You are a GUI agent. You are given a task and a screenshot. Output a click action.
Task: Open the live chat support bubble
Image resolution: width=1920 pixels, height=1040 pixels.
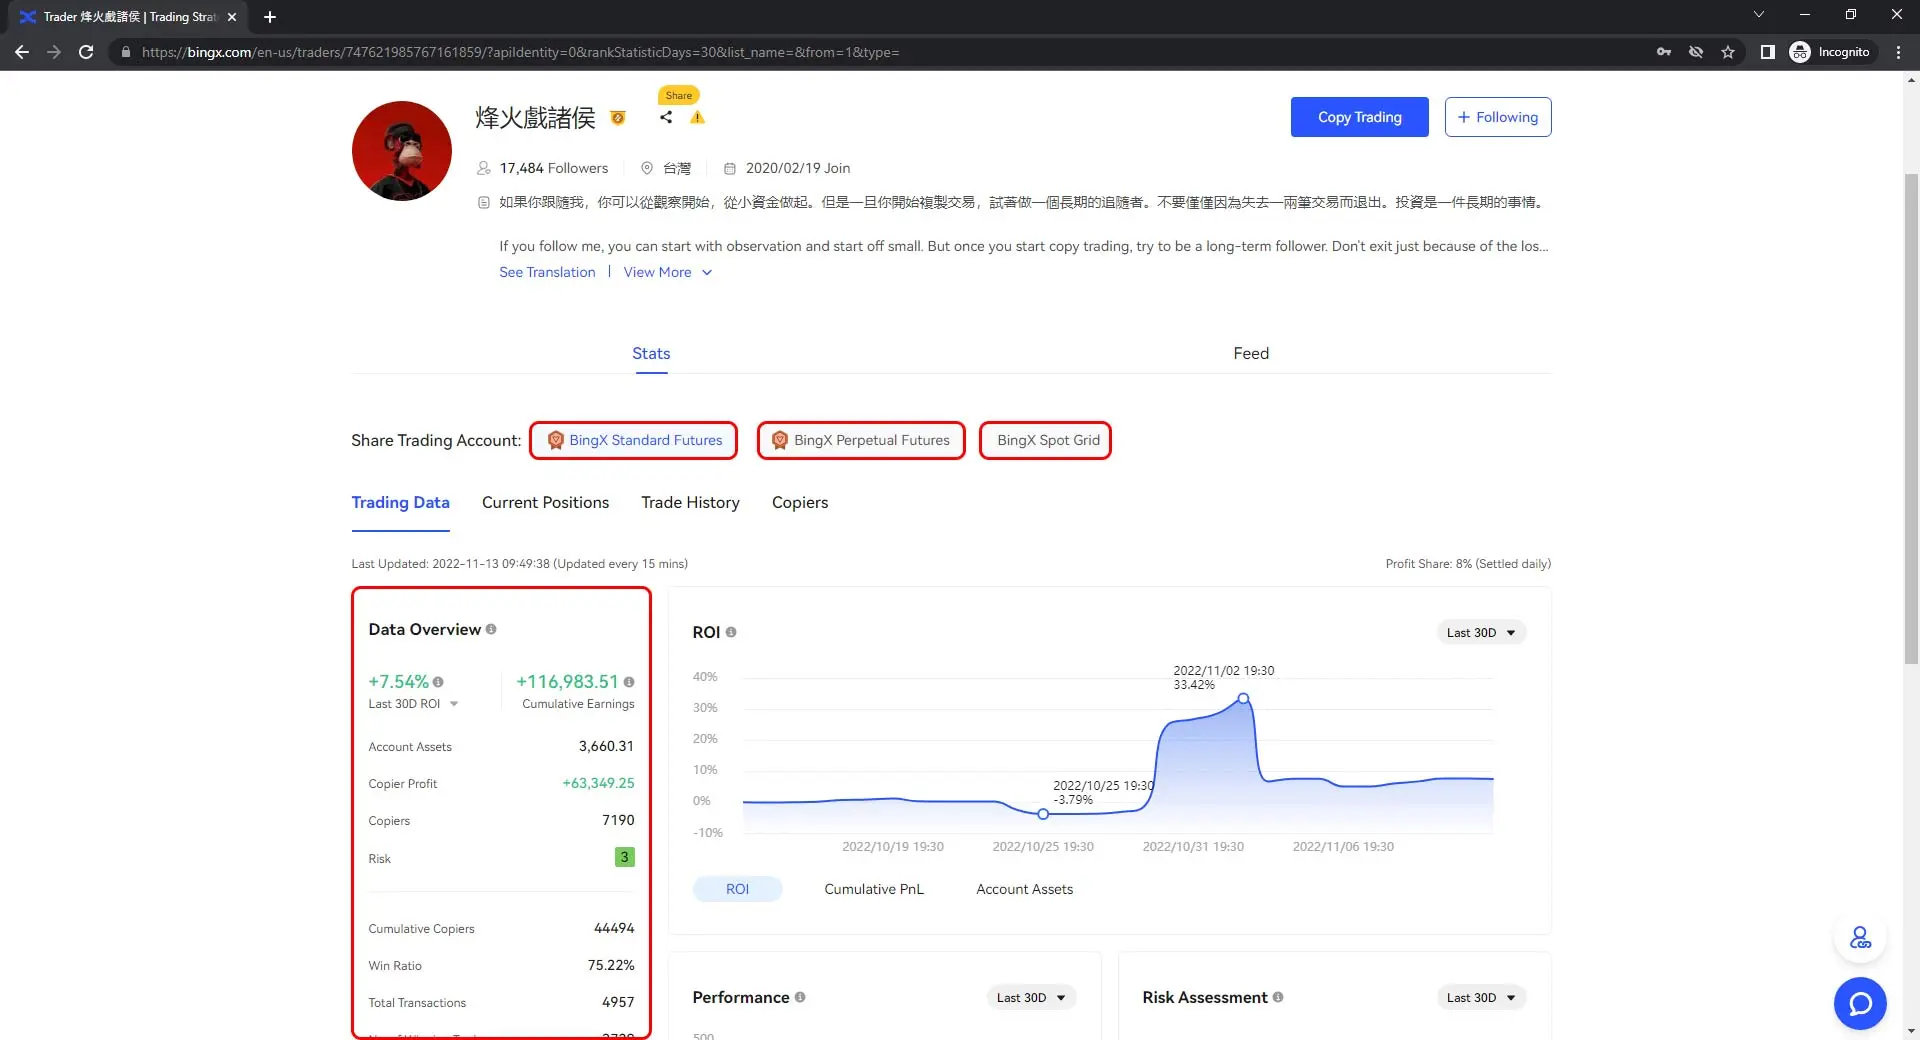coord(1860,1003)
